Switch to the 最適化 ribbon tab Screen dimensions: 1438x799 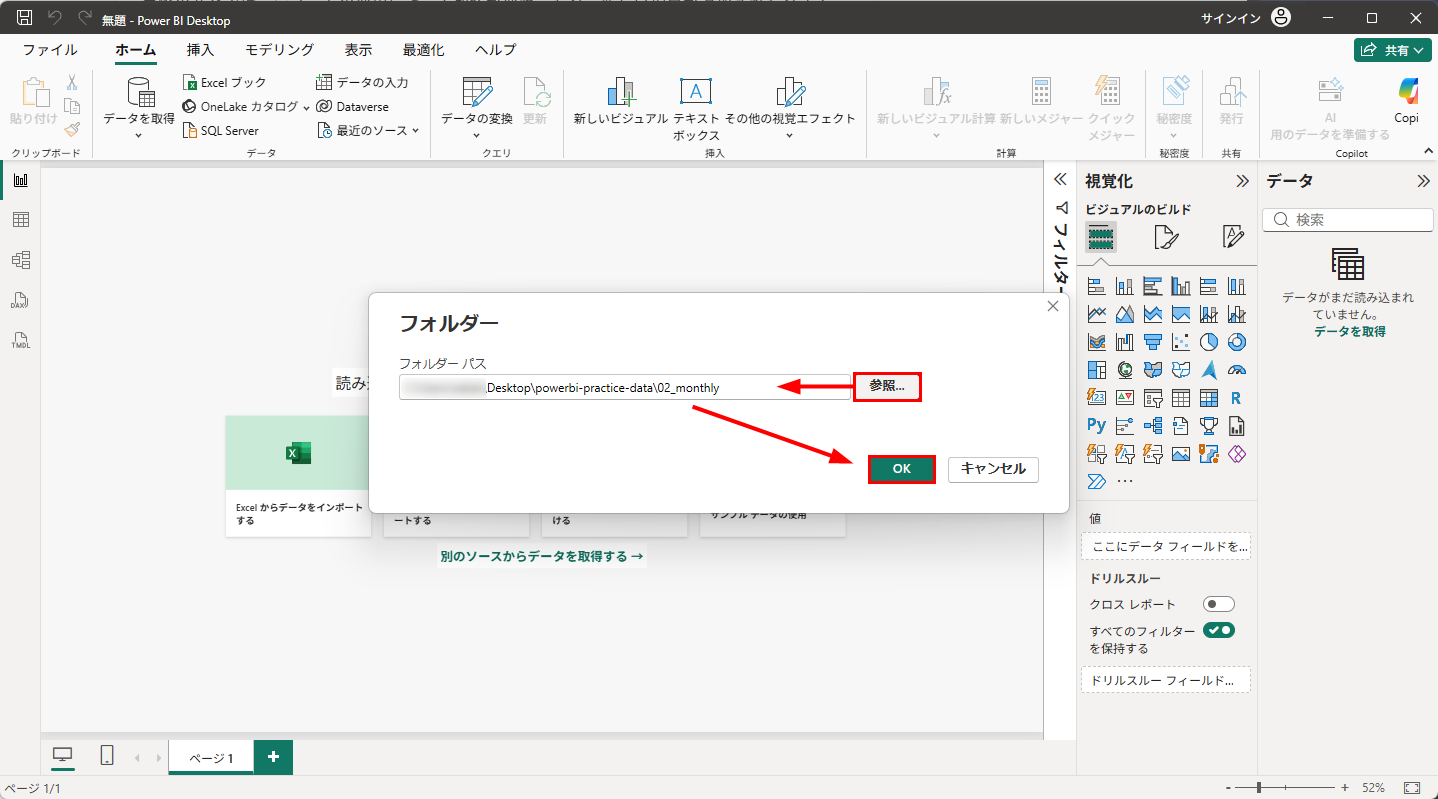point(424,50)
